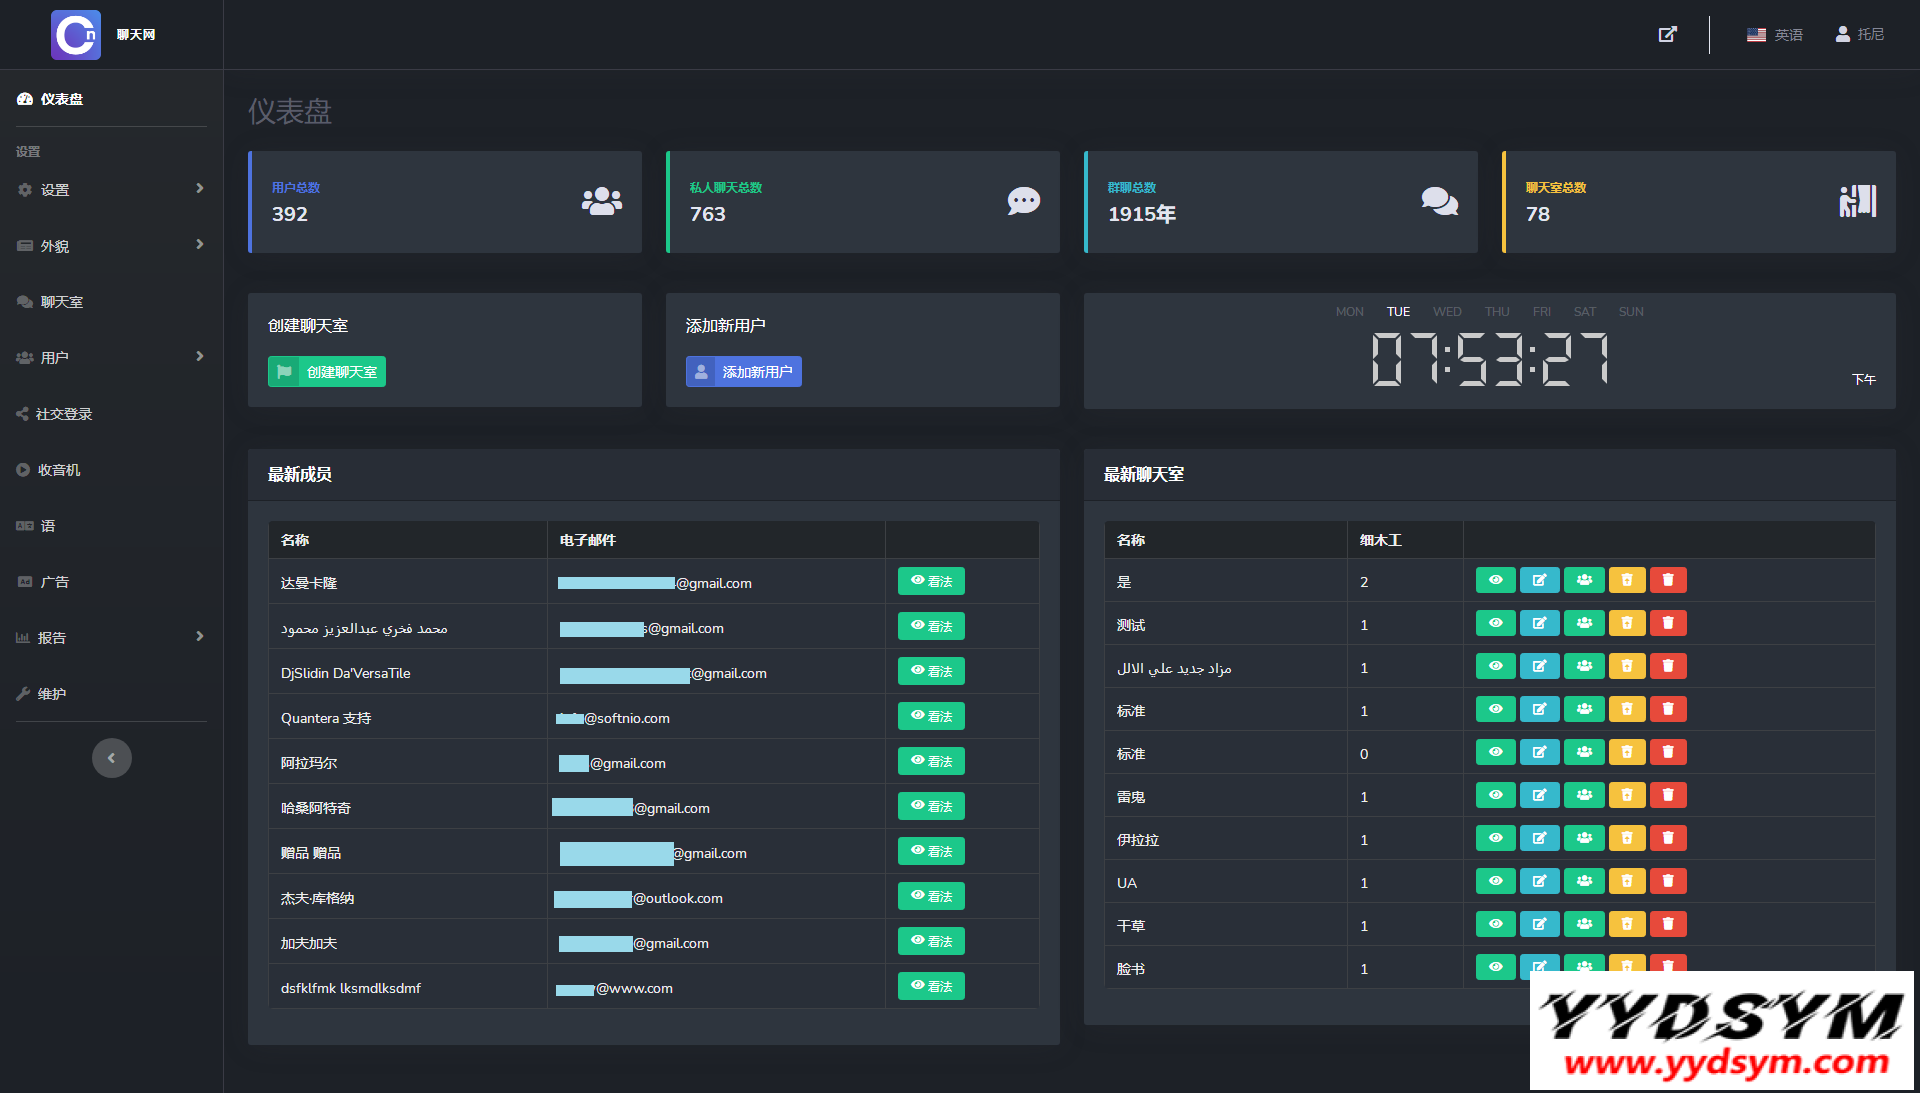Click 看法 button for 达曼卡隆 member
This screenshot has height=1093, width=1920.
click(x=931, y=581)
